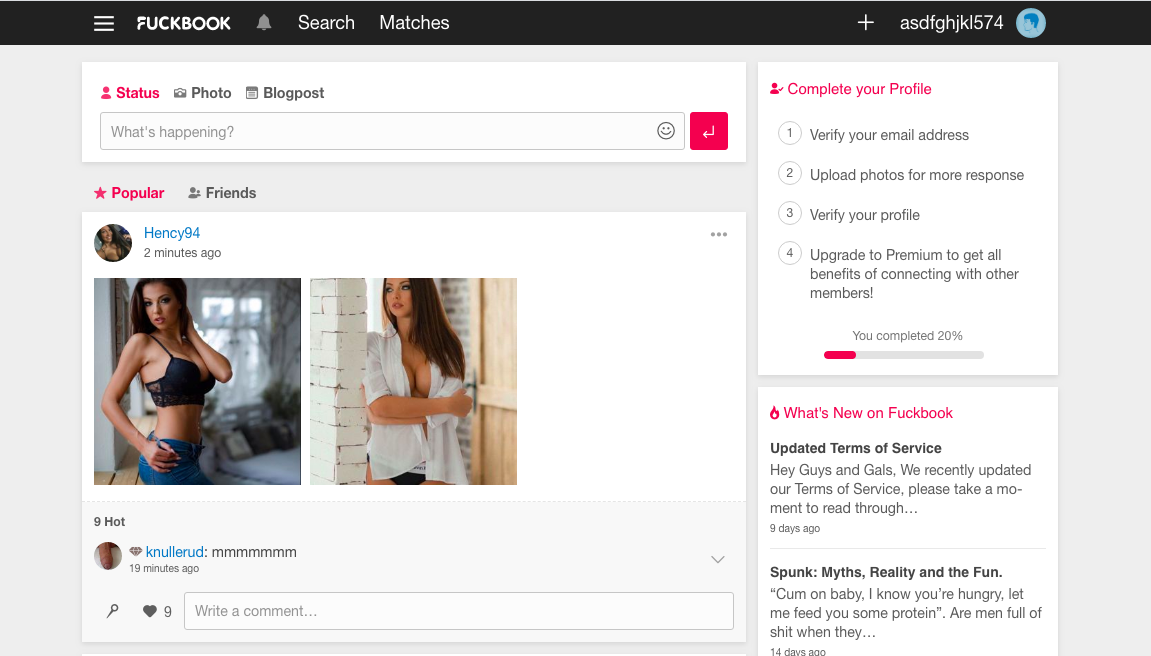Like the post with heart icon

click(x=150, y=611)
